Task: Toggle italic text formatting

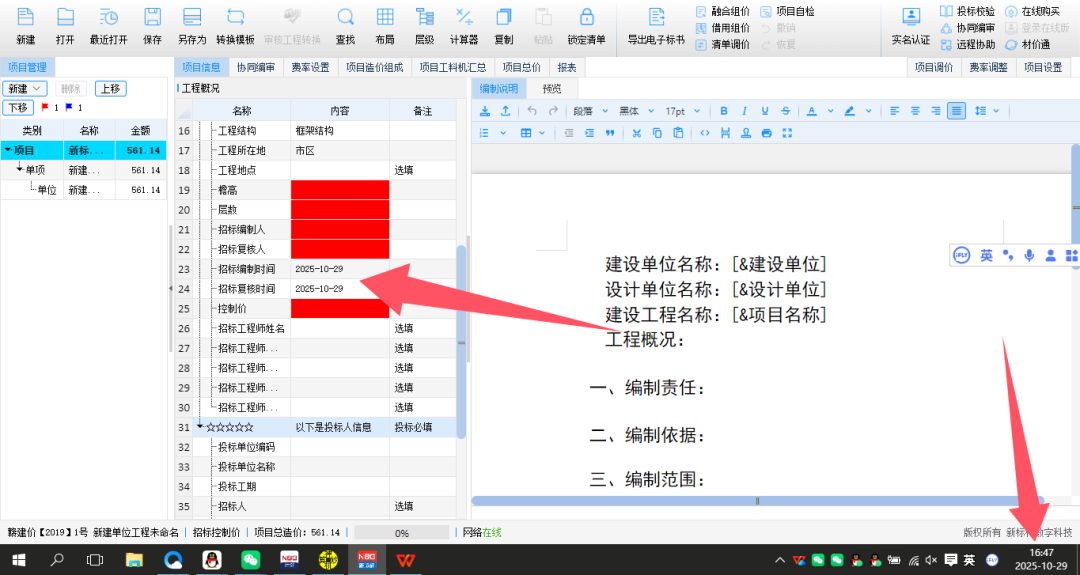Action: tap(744, 111)
